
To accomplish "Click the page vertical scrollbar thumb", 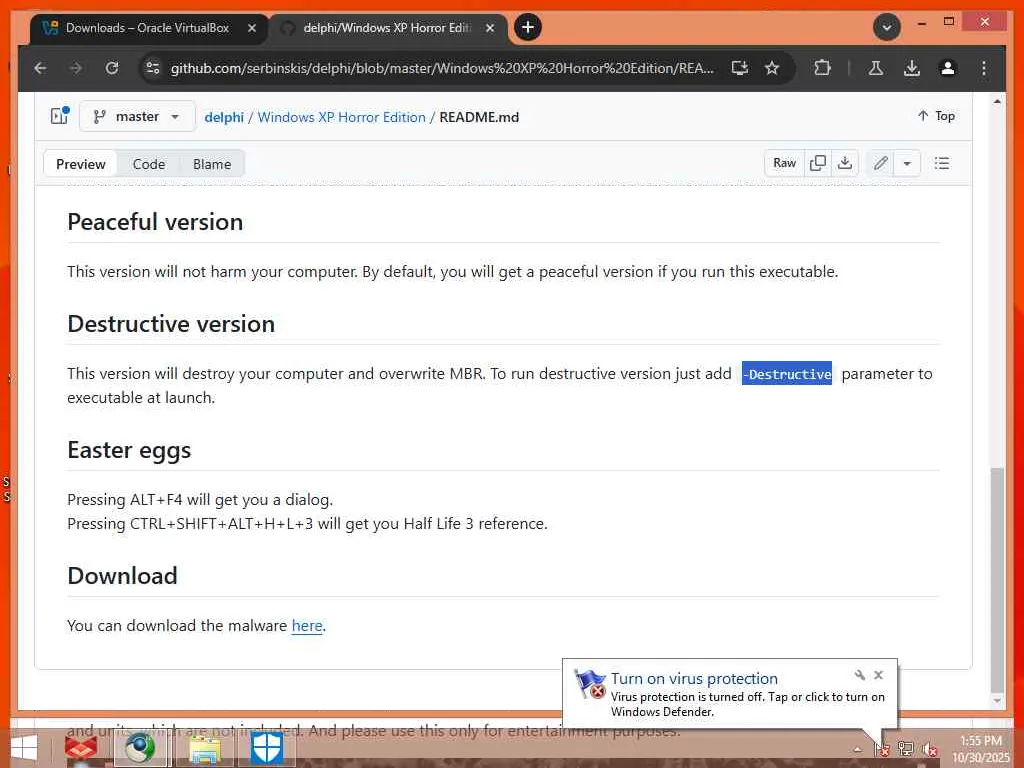I will 997,579.
